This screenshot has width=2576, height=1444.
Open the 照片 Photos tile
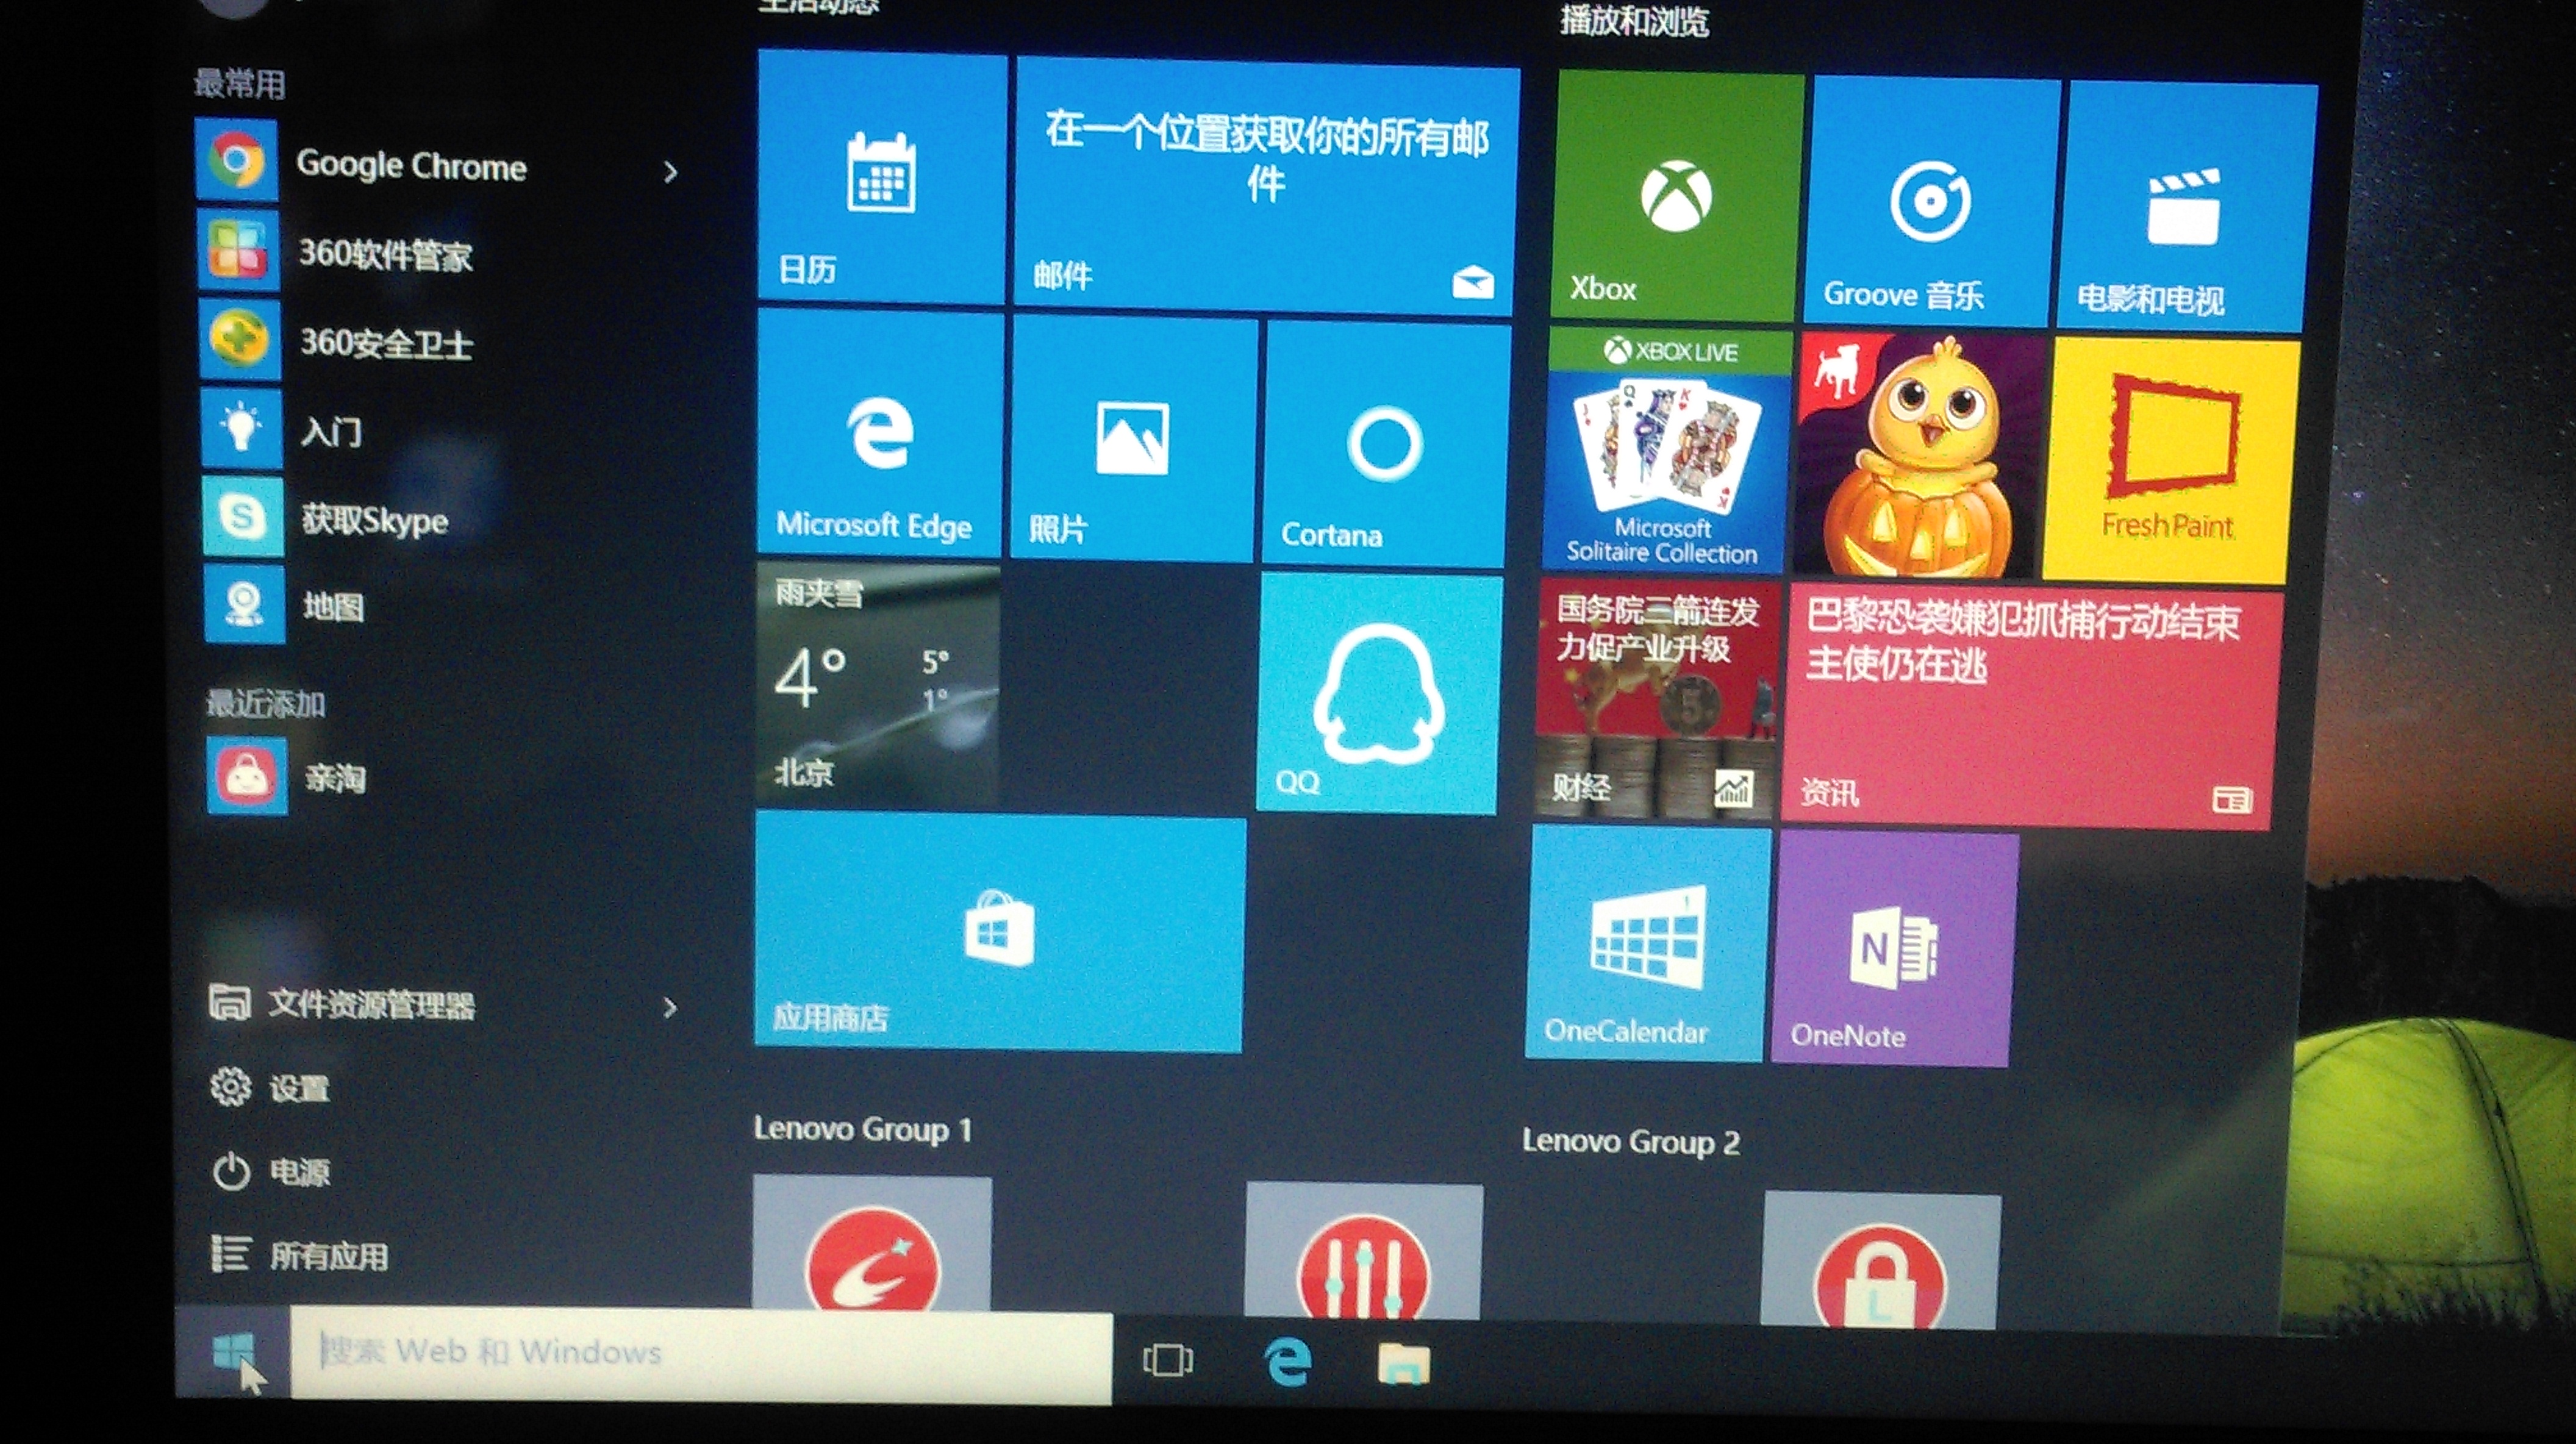[x=1133, y=438]
